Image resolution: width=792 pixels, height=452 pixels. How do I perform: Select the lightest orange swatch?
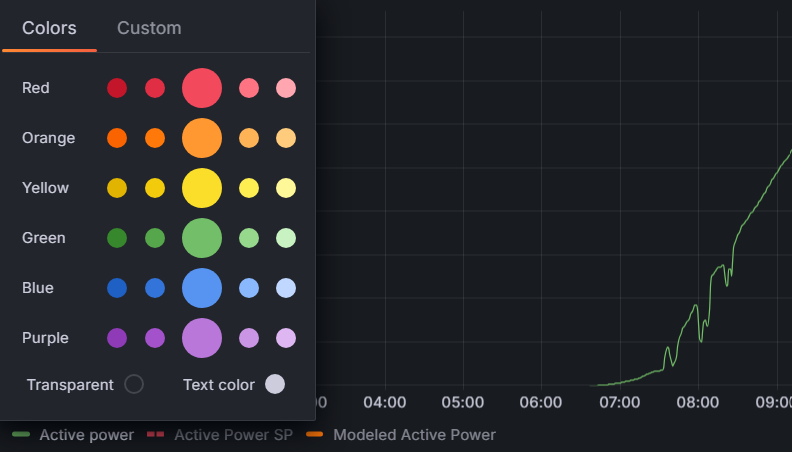(286, 138)
